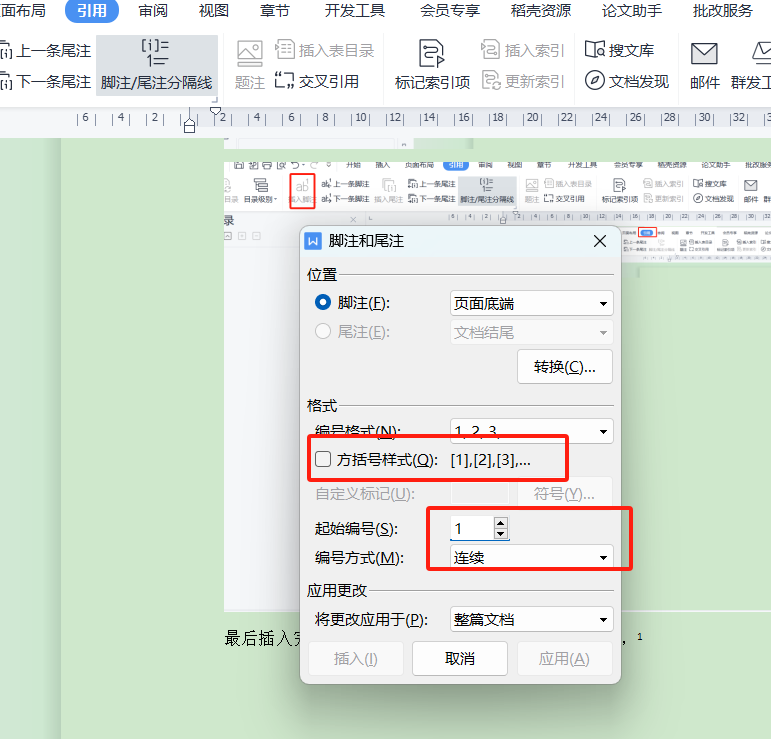
Task: Click the first-line indent marker on ruler
Action: 215,111
